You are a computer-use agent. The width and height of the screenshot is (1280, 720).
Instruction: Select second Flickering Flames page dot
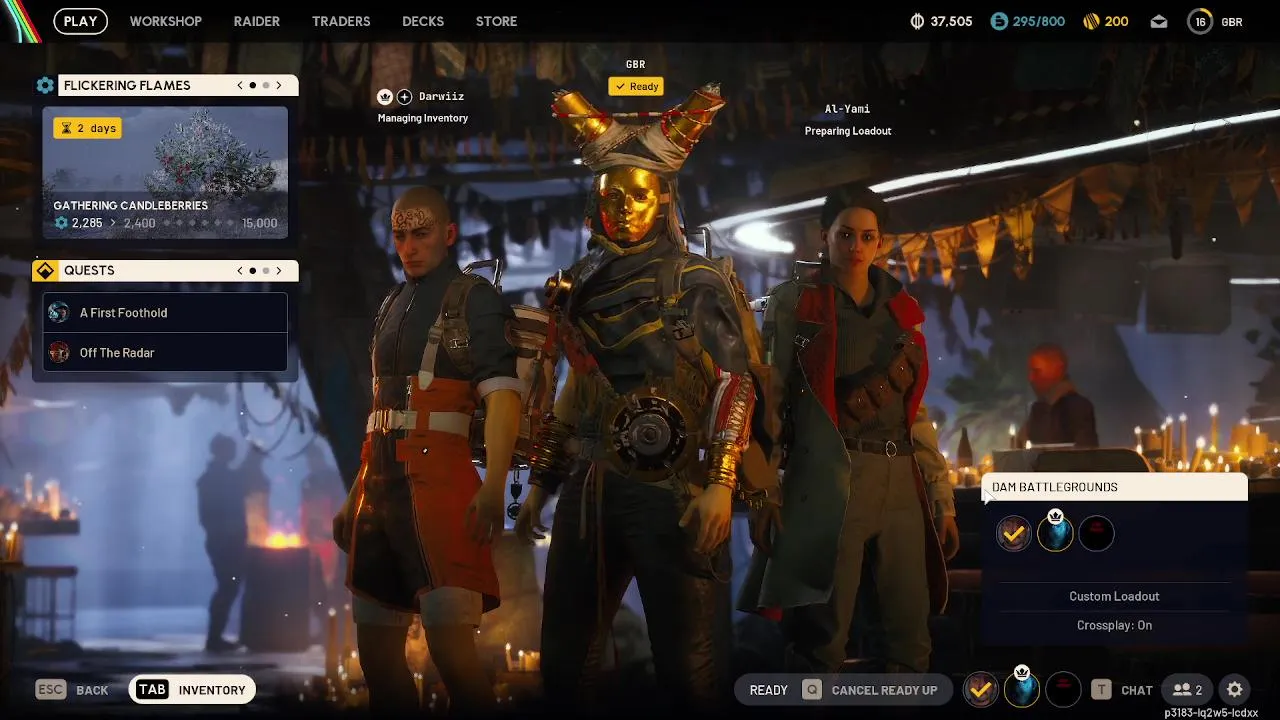tap(266, 85)
